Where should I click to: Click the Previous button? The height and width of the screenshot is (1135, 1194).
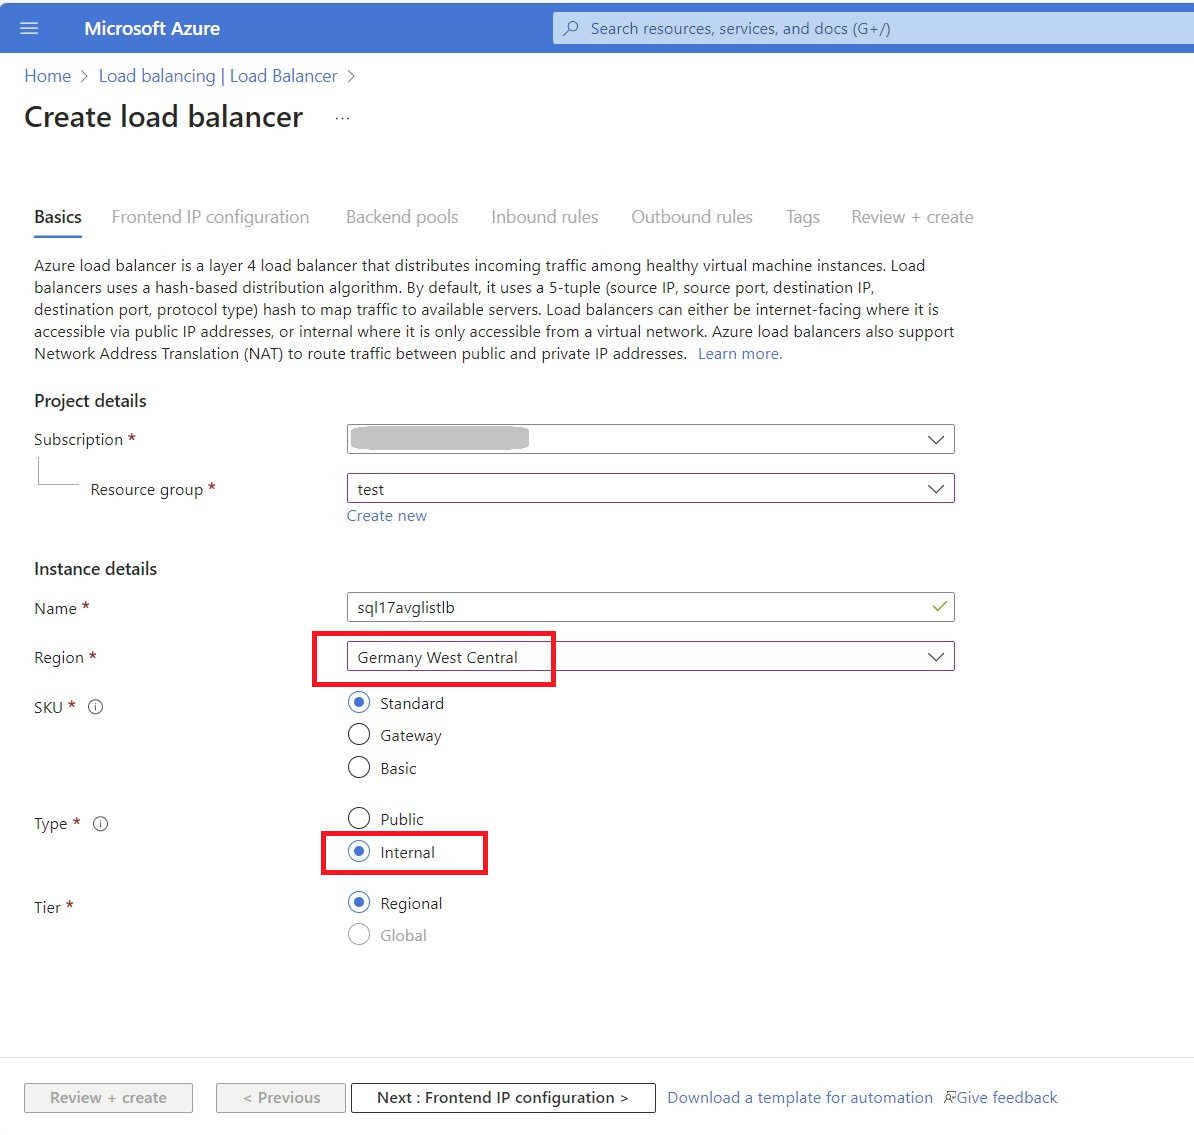point(281,1098)
